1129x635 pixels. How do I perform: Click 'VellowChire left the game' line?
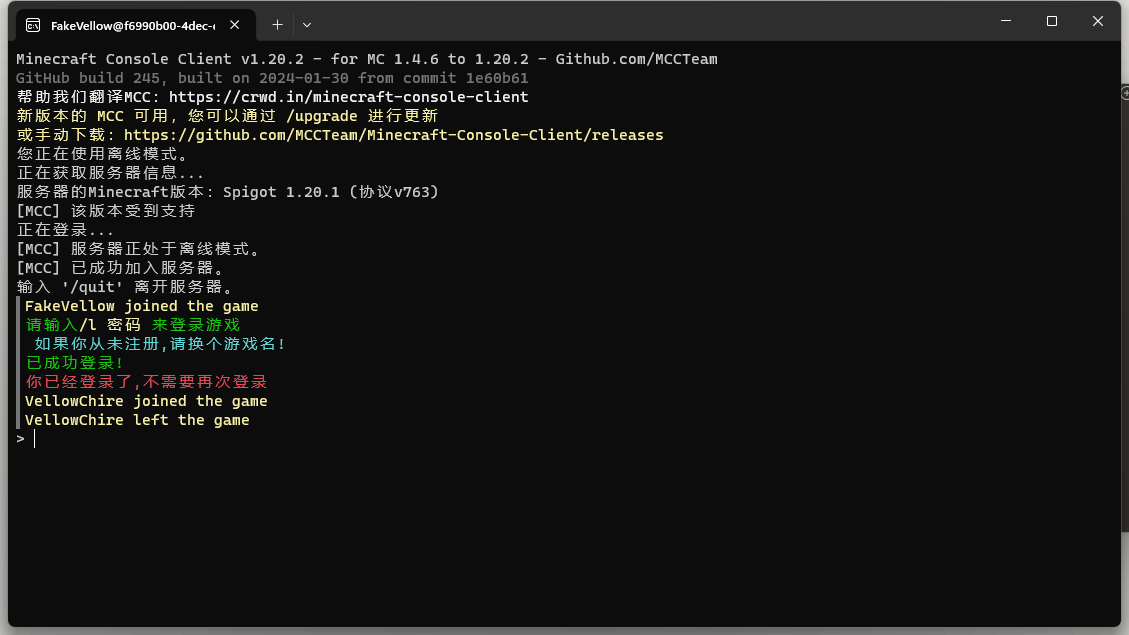[137, 420]
